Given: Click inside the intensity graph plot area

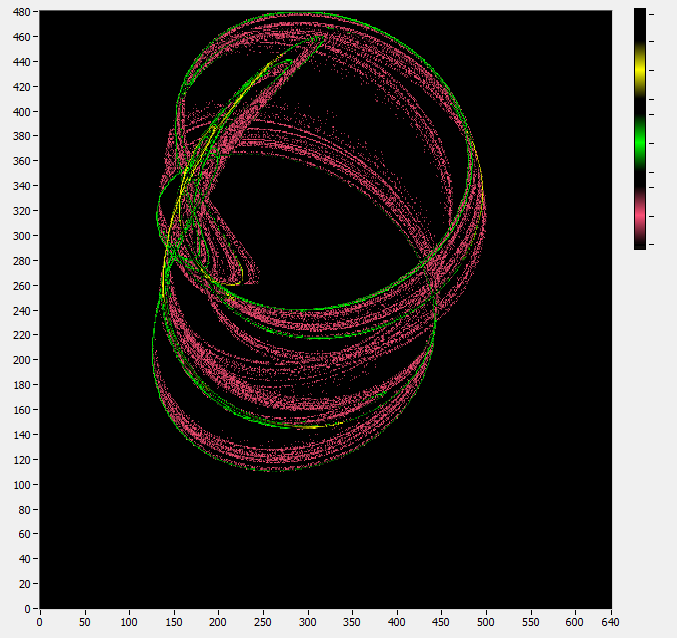Looking at the screenshot, I should tap(326, 309).
